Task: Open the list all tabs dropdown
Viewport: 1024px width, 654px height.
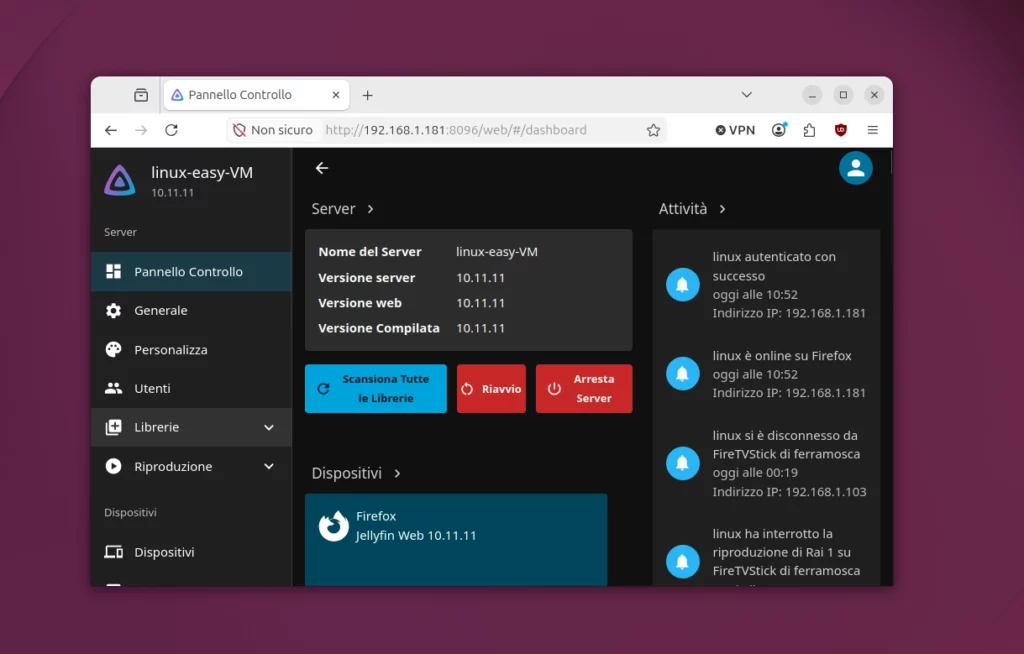Action: click(746, 95)
